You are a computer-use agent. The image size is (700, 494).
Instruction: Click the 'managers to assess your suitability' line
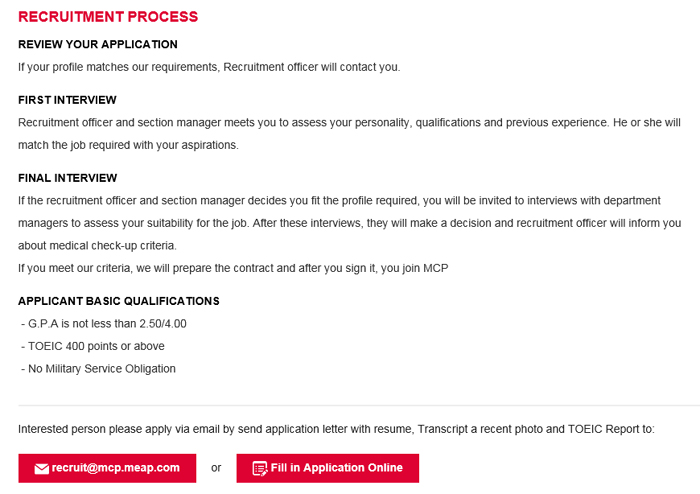(350, 223)
